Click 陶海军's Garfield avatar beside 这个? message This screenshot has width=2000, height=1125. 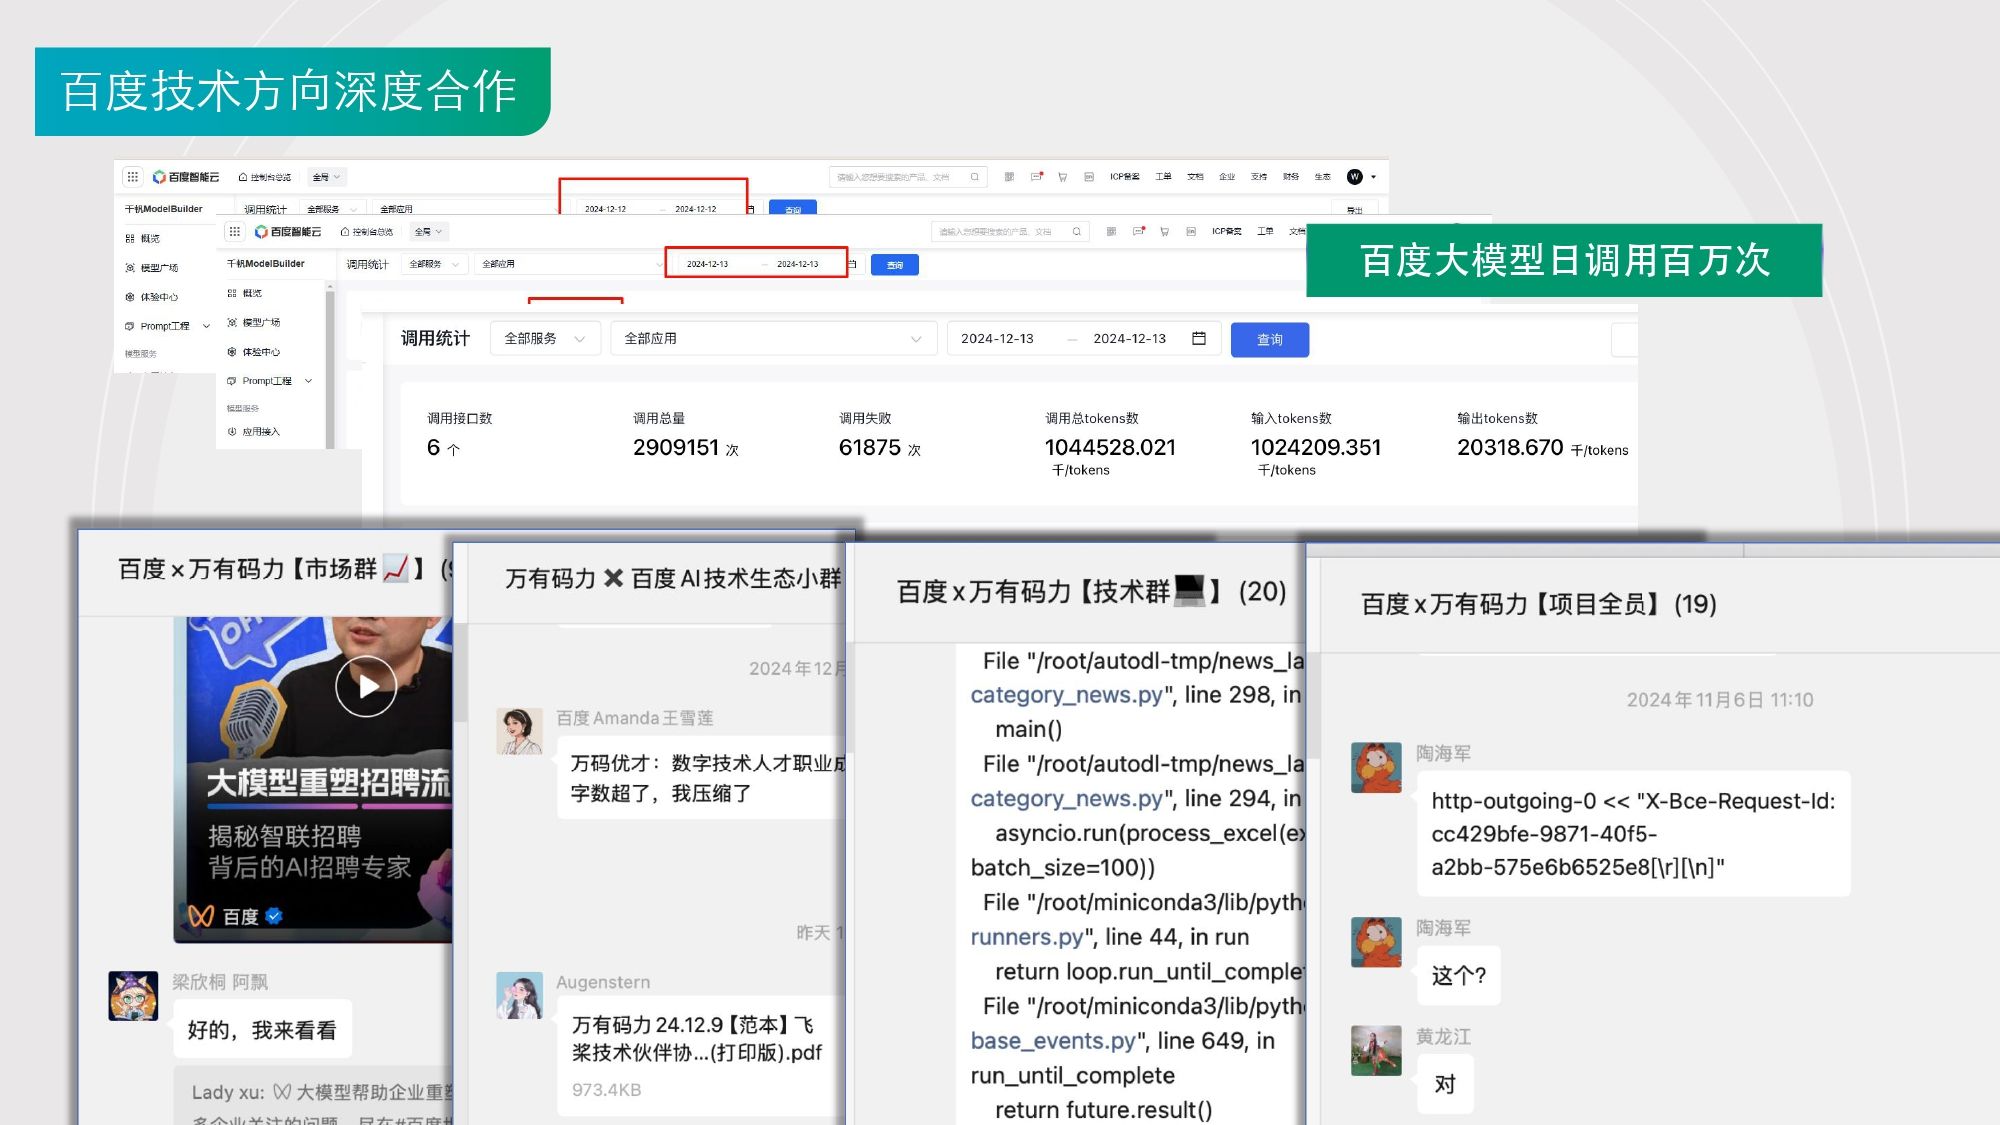tap(1376, 942)
